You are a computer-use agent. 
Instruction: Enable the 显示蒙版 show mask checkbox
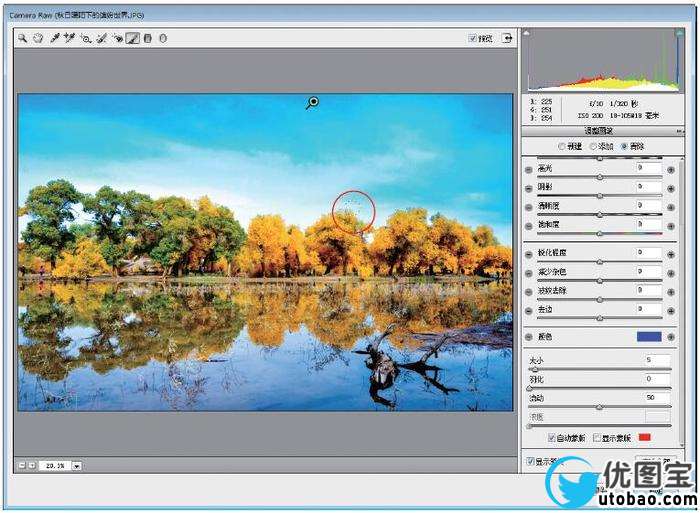click(x=596, y=438)
